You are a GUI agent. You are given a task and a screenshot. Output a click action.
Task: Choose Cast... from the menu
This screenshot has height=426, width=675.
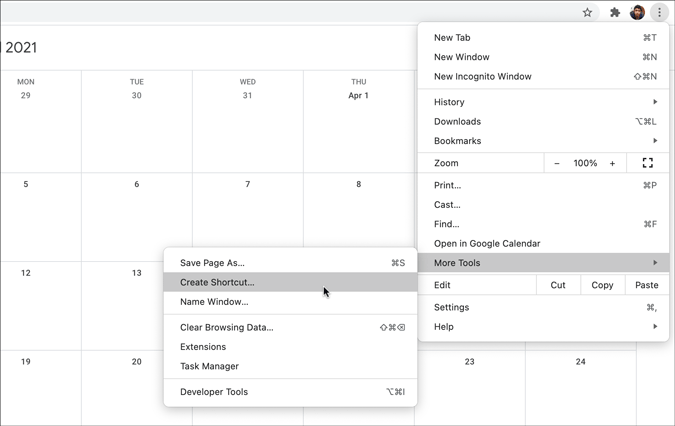[543, 204]
